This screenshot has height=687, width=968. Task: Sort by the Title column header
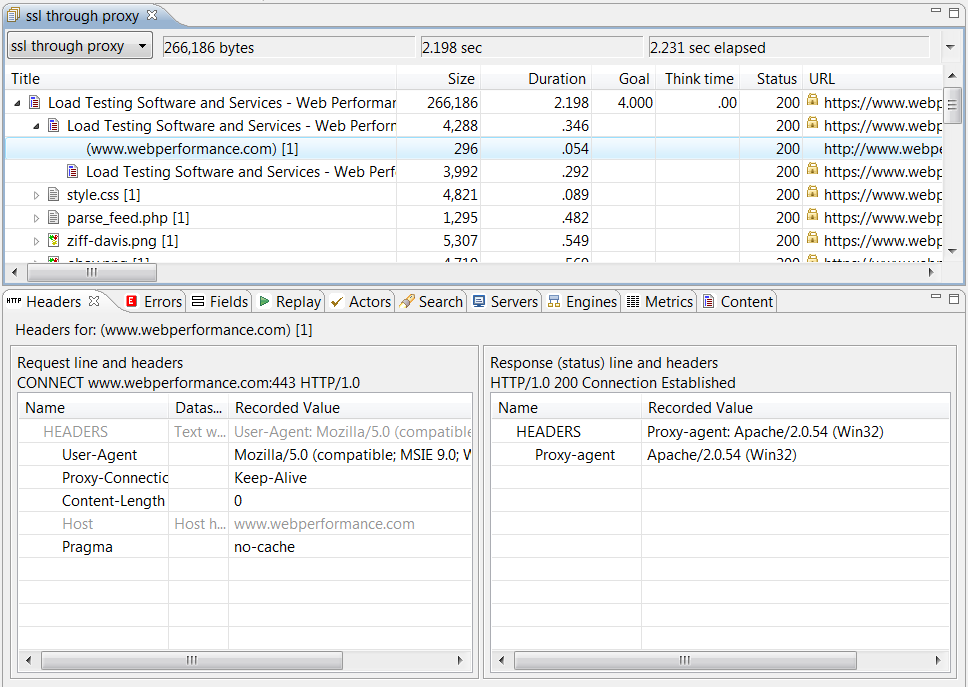tap(201, 78)
